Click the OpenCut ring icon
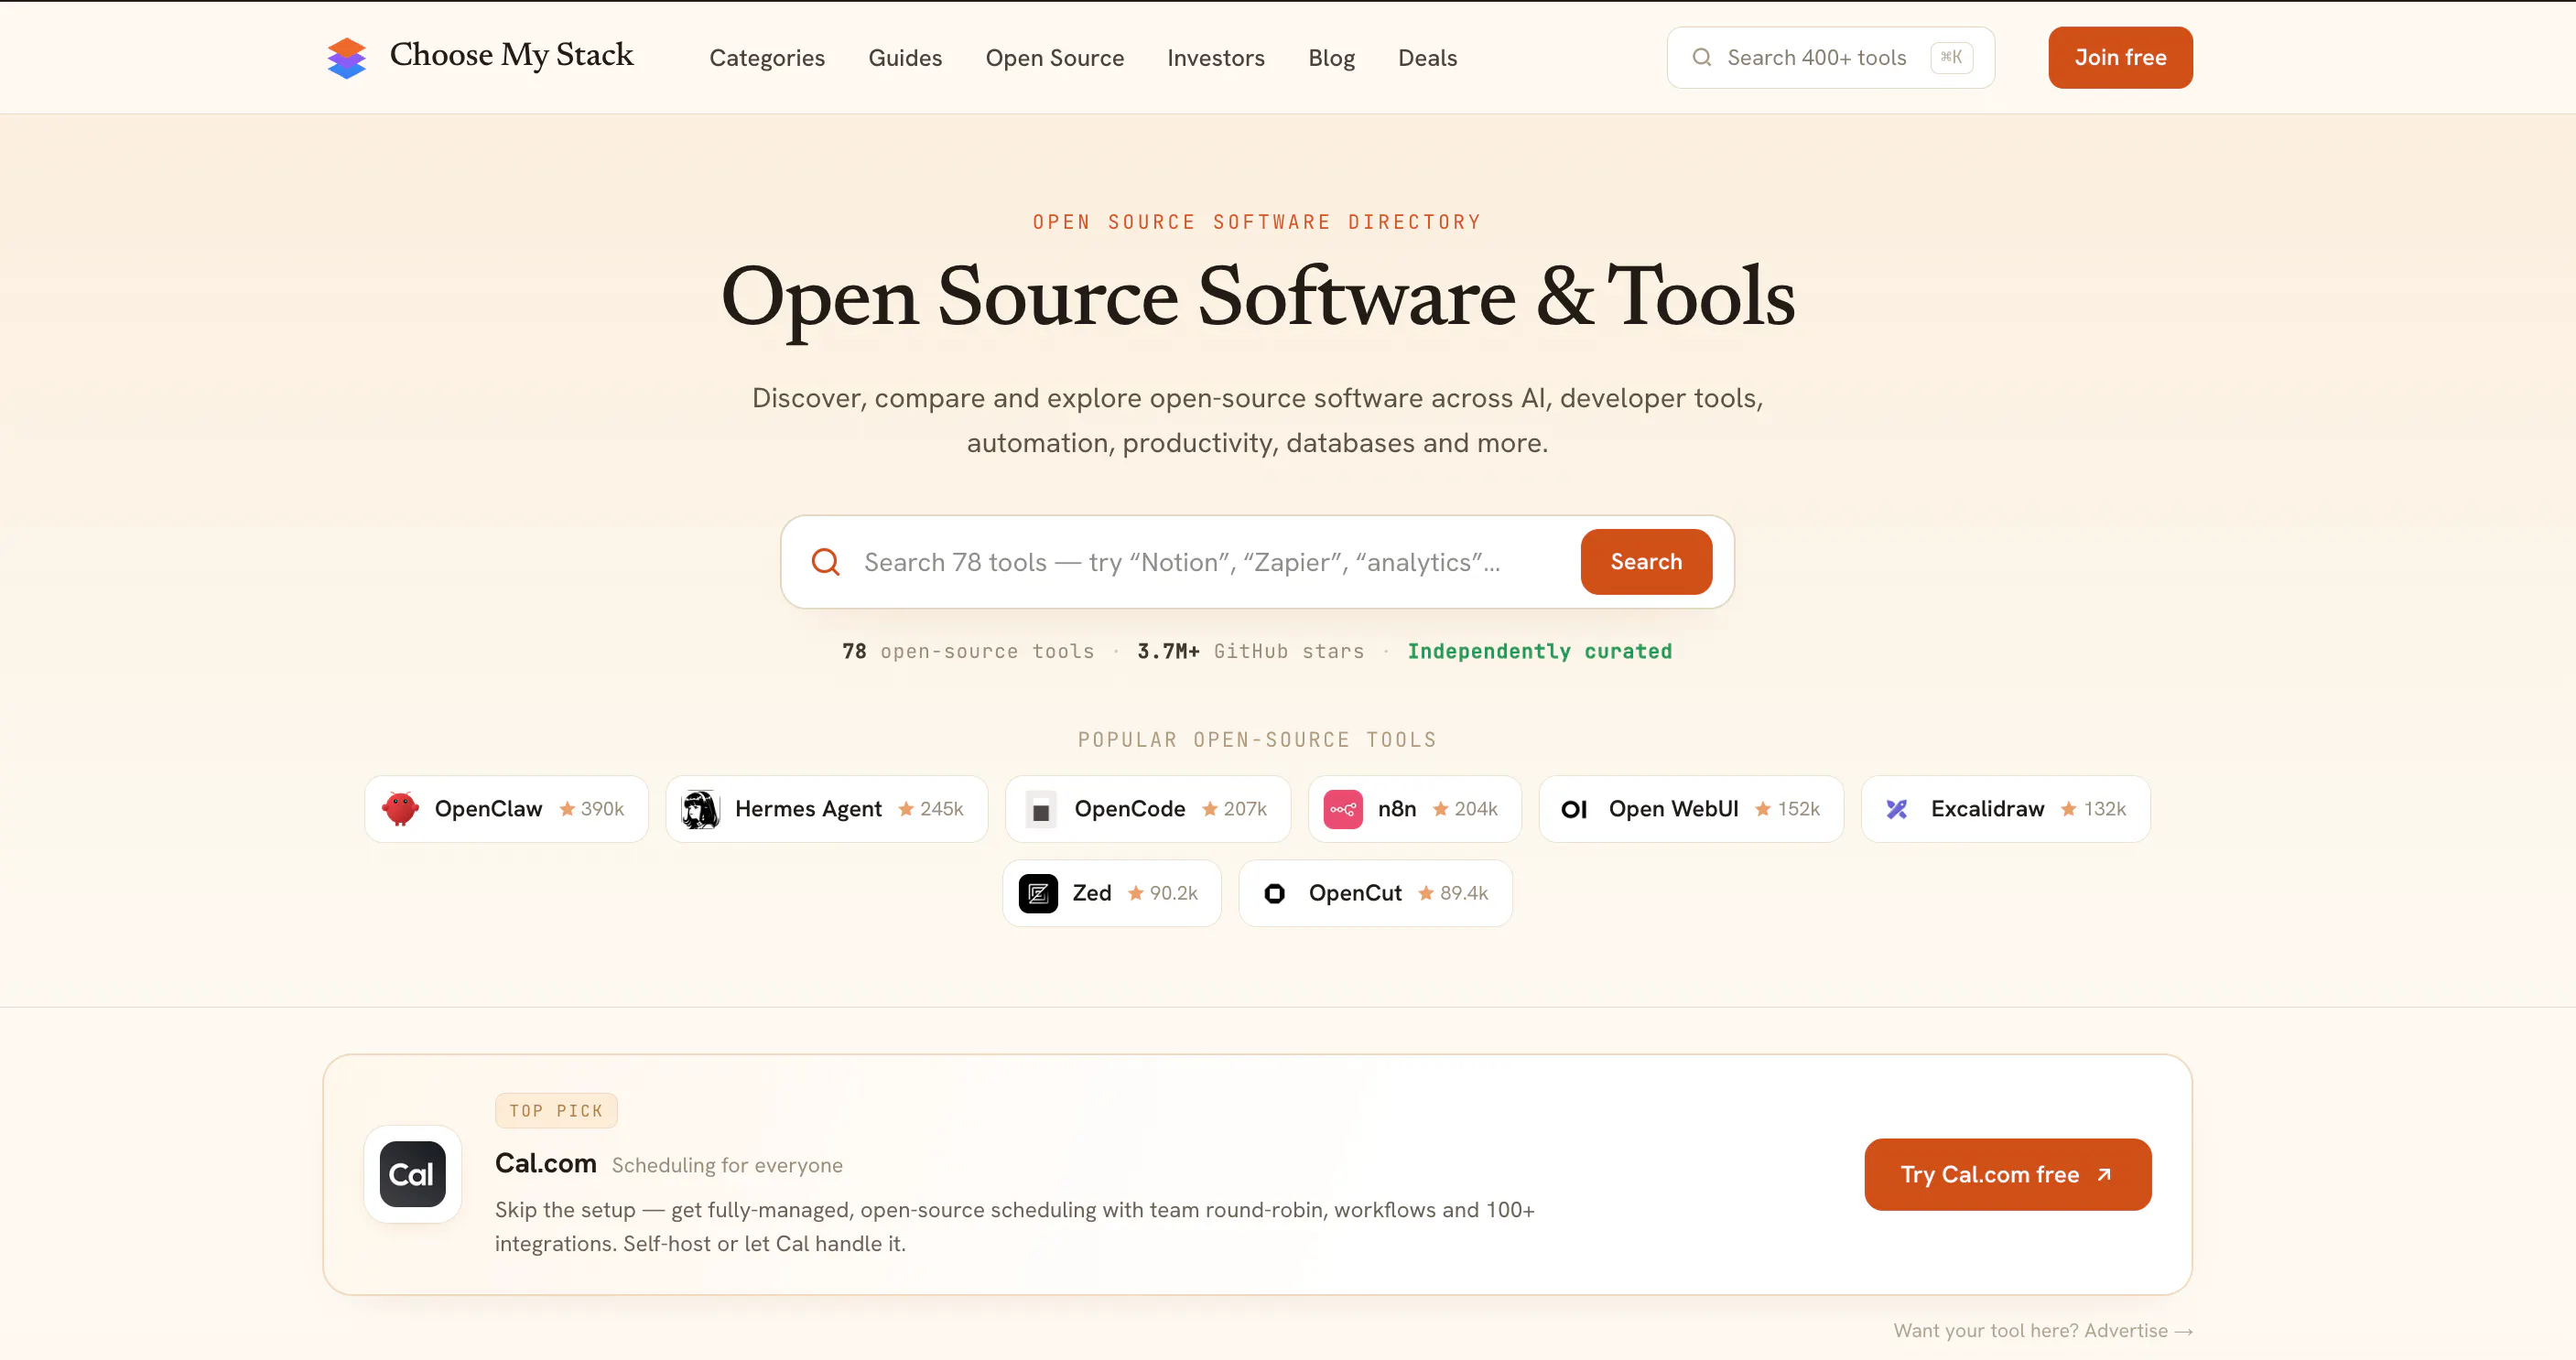Screen dimensions: 2576x1360 (1274, 893)
